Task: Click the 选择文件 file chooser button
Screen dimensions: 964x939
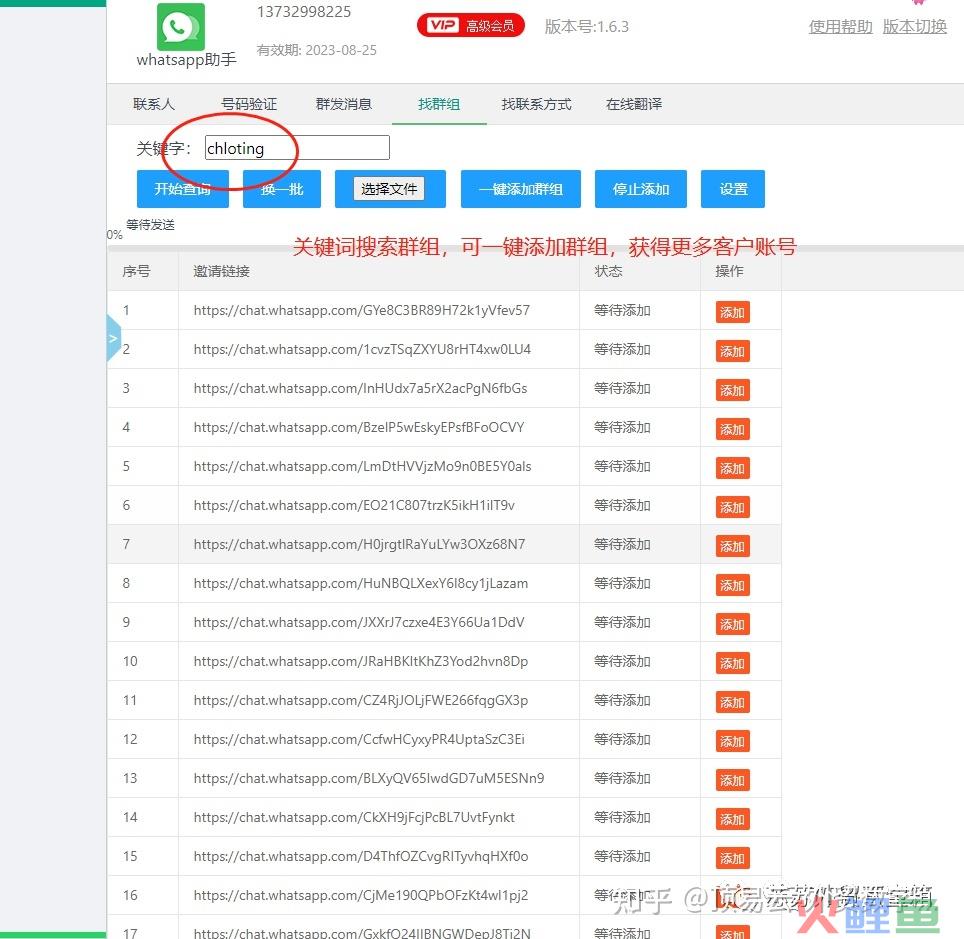Action: click(389, 189)
